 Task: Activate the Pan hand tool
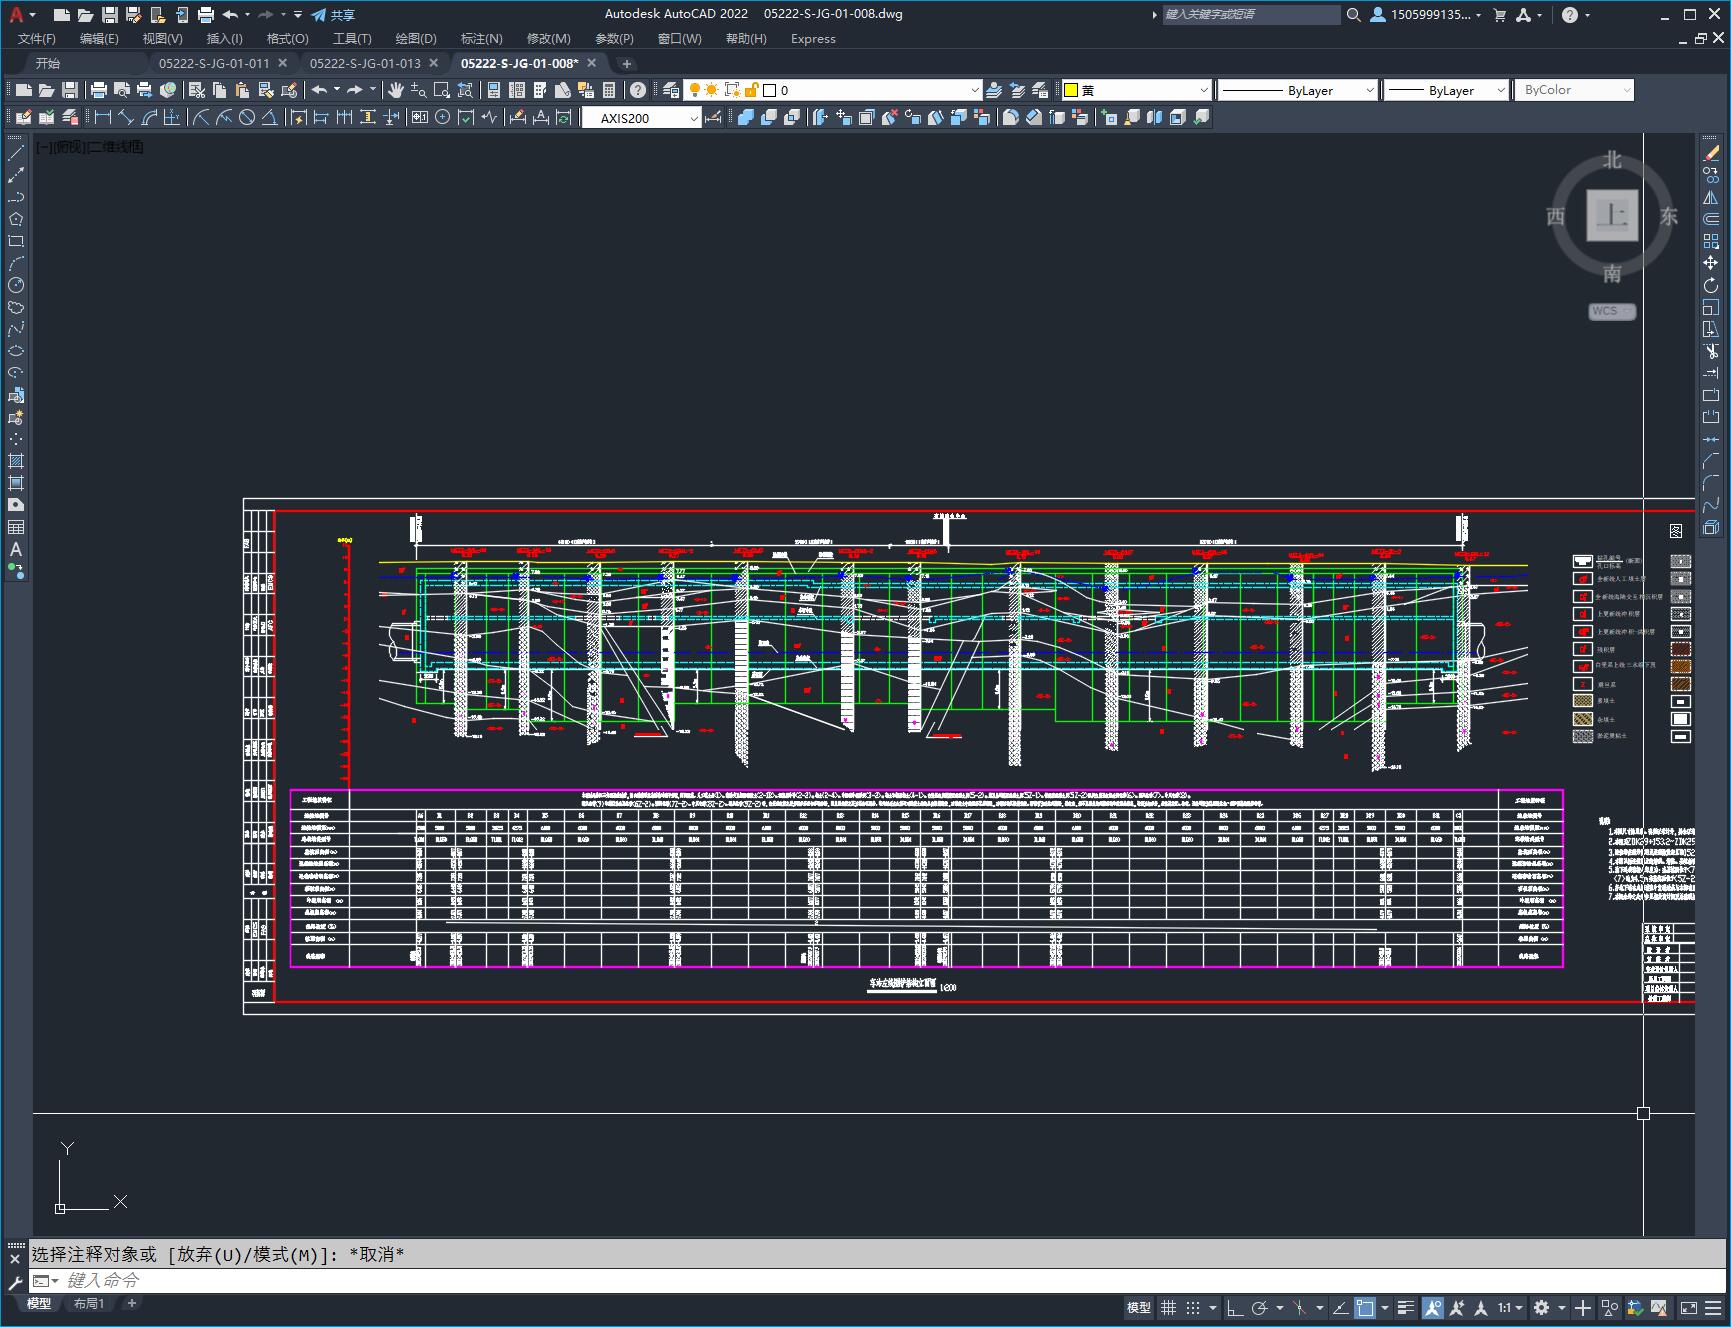[396, 90]
